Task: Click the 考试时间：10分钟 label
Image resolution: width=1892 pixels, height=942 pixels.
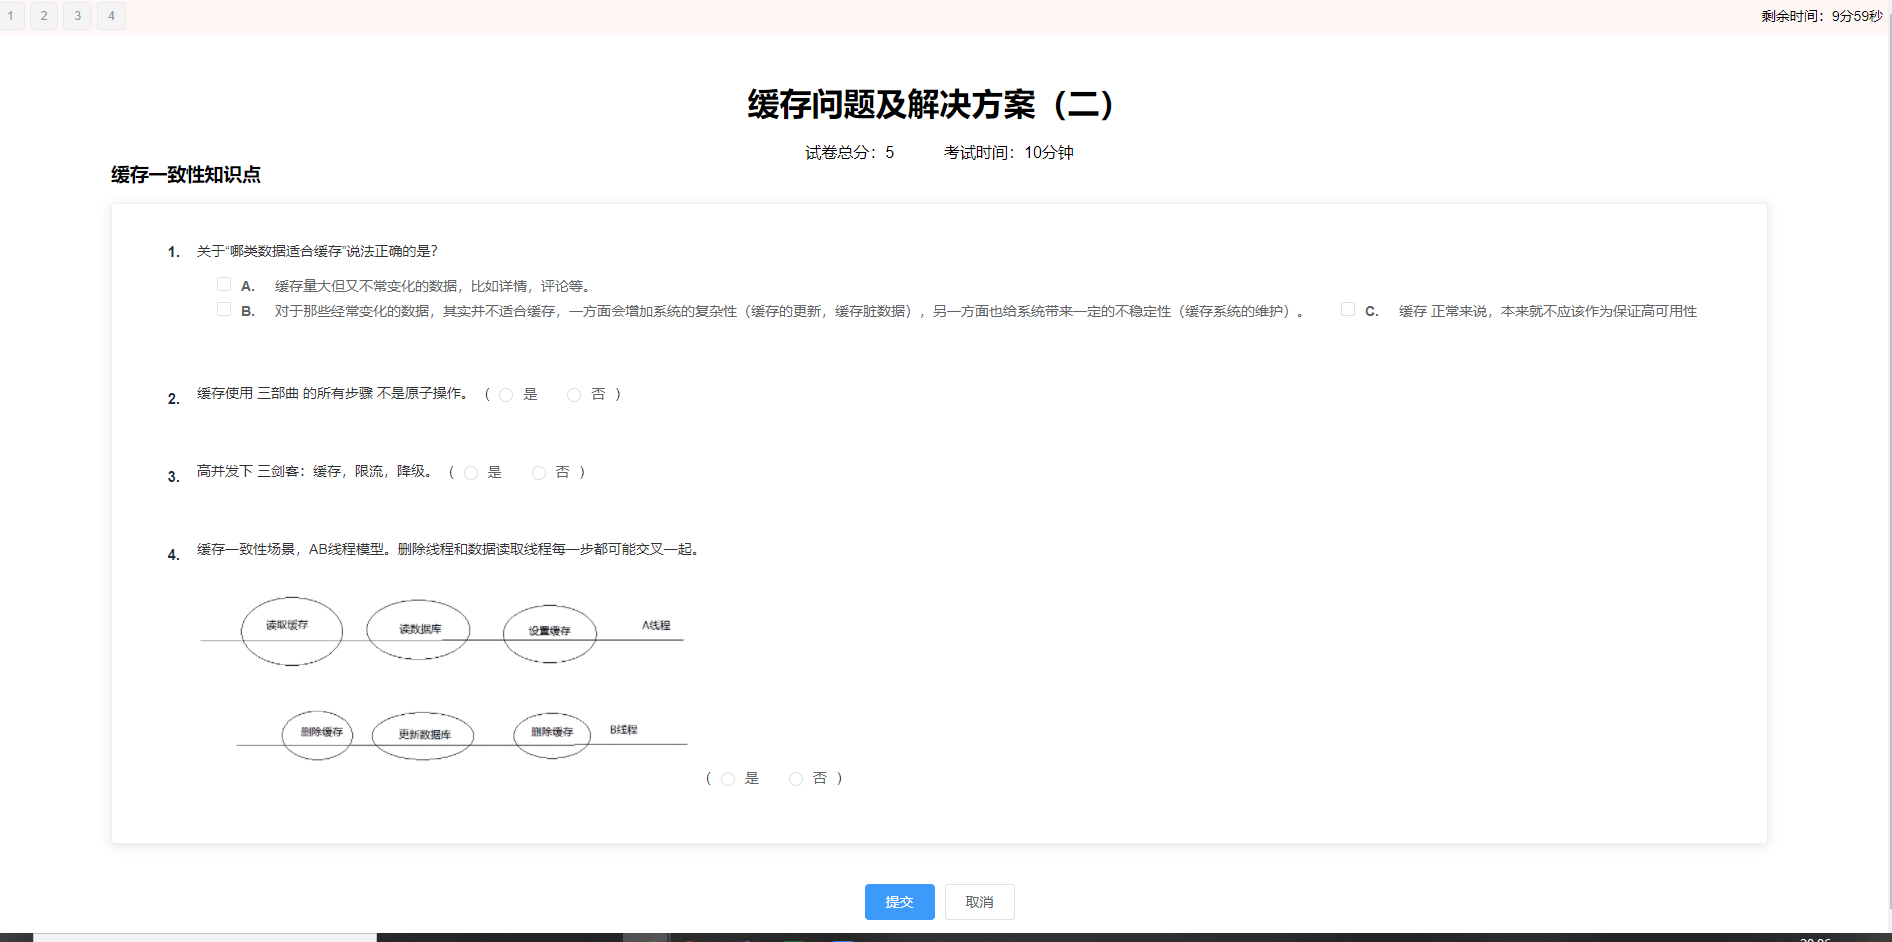Action: [x=1009, y=153]
